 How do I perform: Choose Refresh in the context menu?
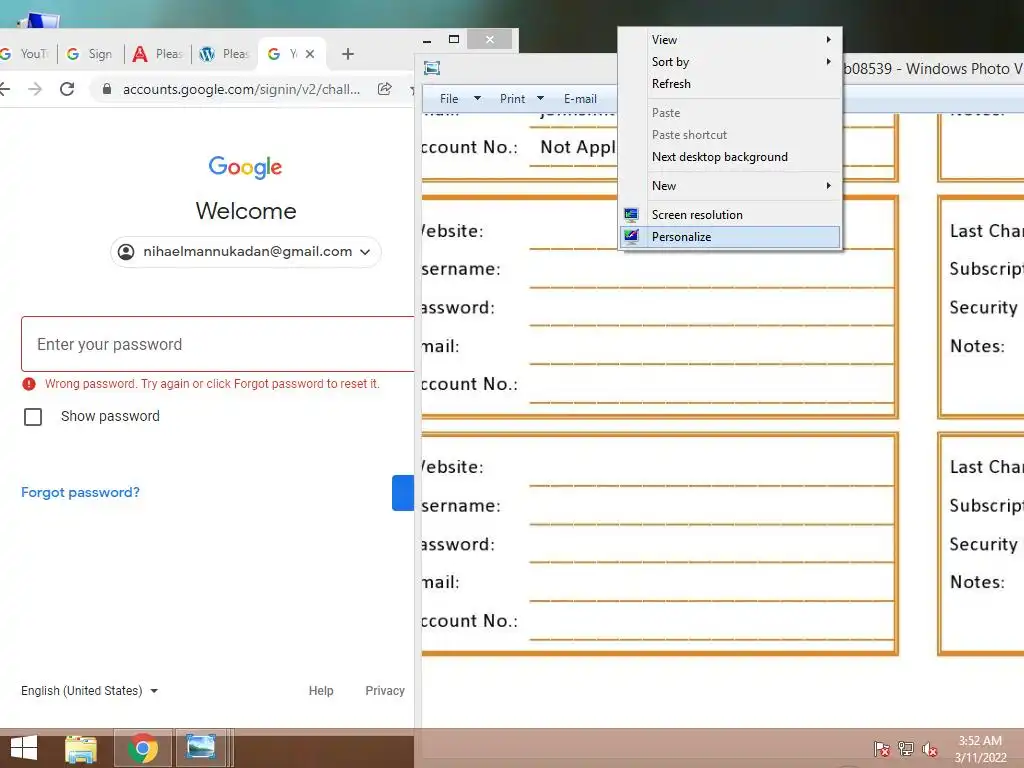click(x=730, y=84)
